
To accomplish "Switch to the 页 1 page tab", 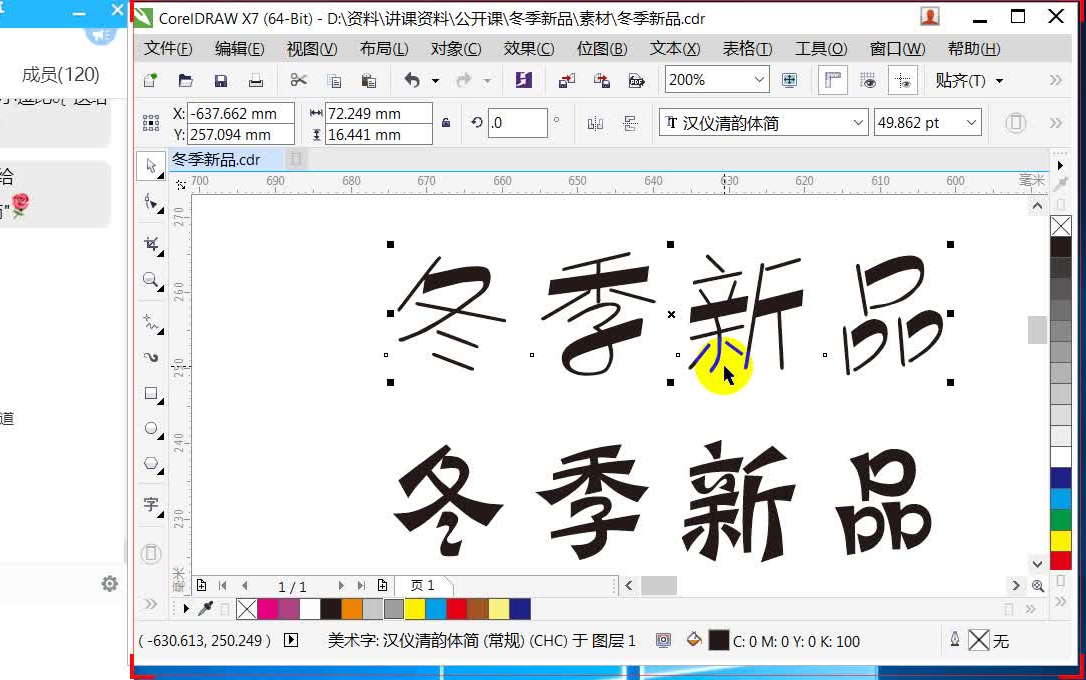I will (x=424, y=586).
